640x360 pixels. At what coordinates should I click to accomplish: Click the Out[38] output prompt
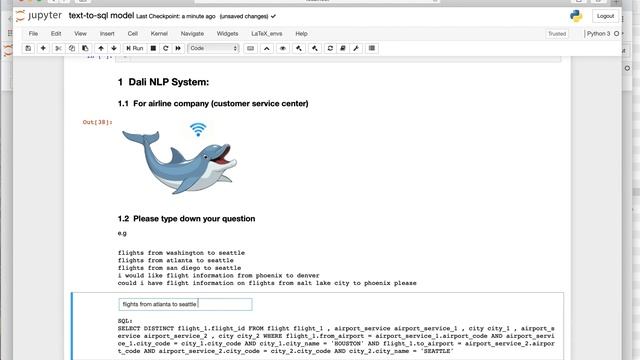[x=97, y=122]
